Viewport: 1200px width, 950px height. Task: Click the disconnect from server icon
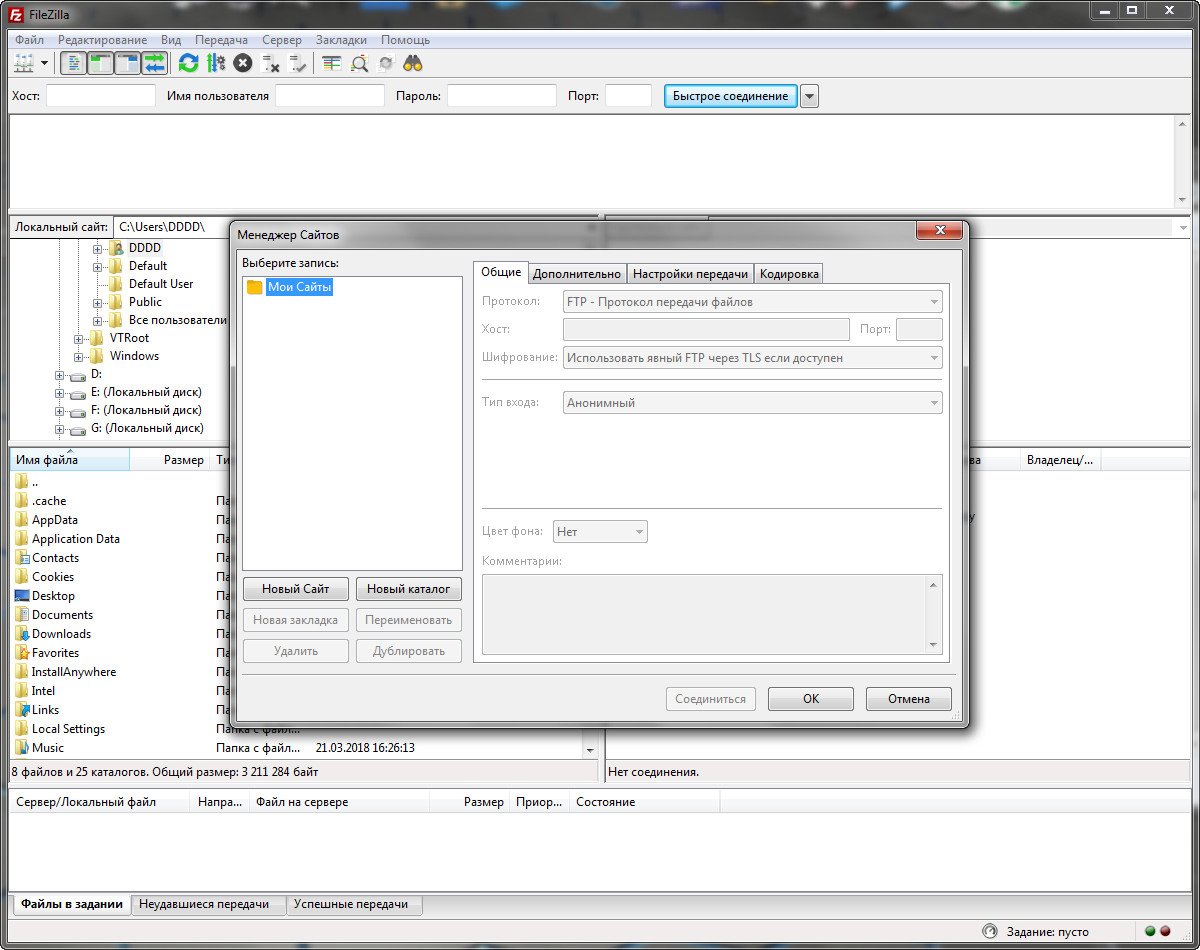[270, 63]
